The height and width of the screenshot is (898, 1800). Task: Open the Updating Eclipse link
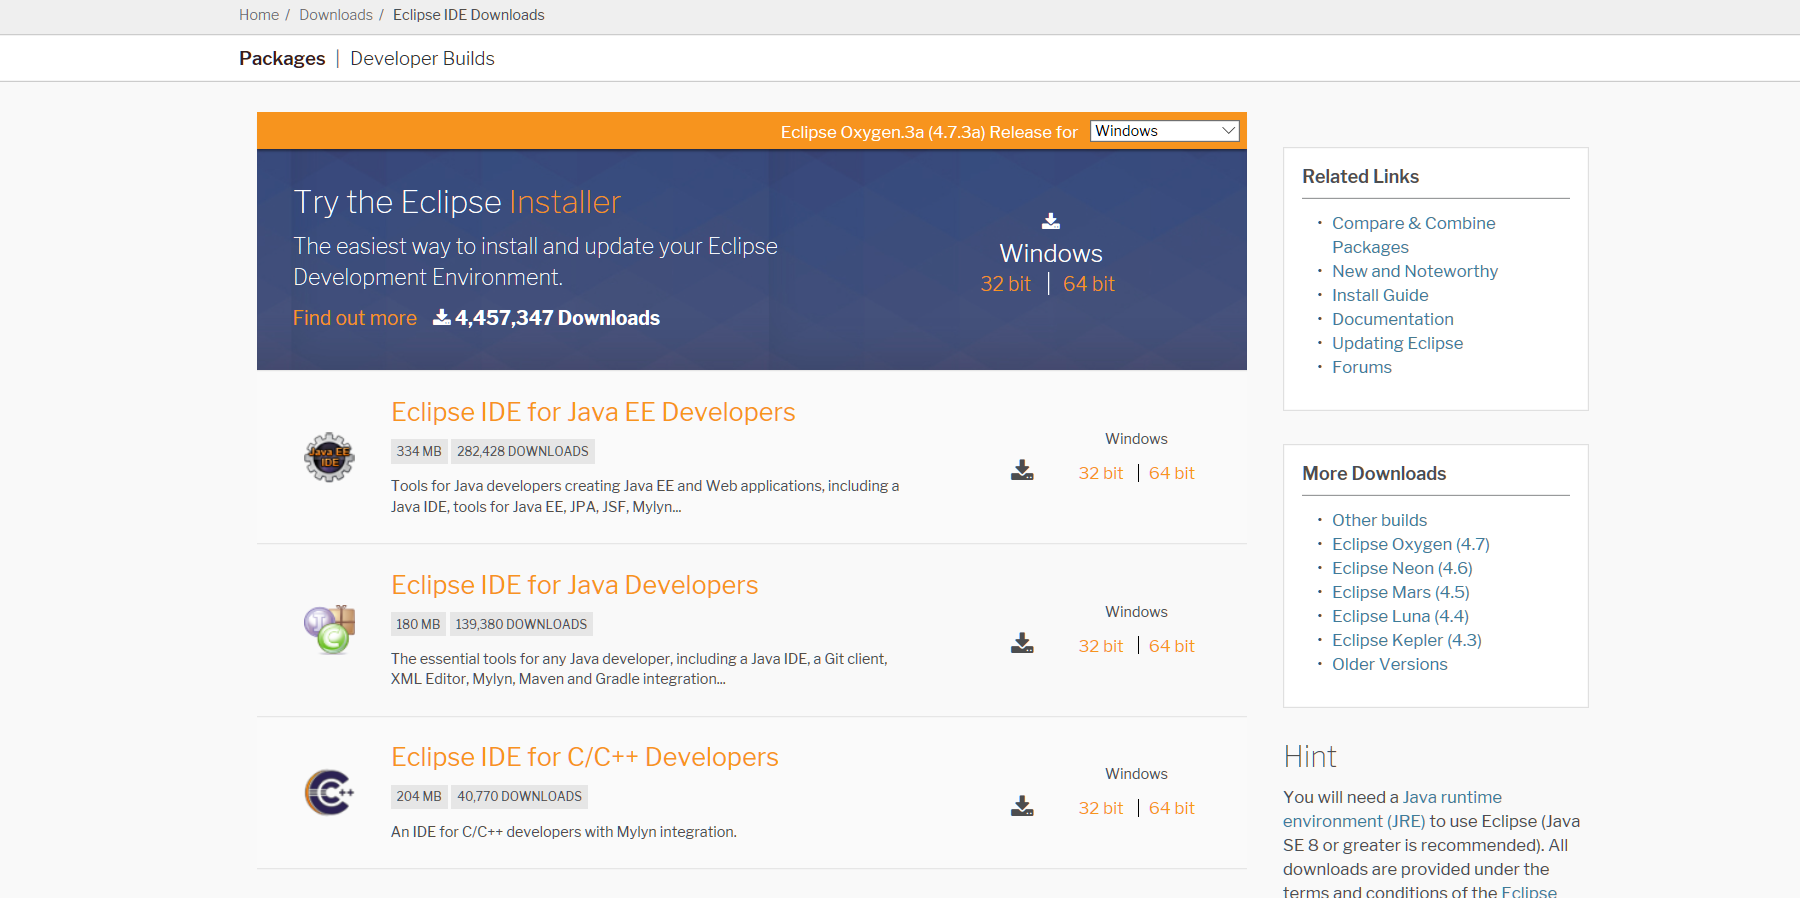click(x=1397, y=343)
